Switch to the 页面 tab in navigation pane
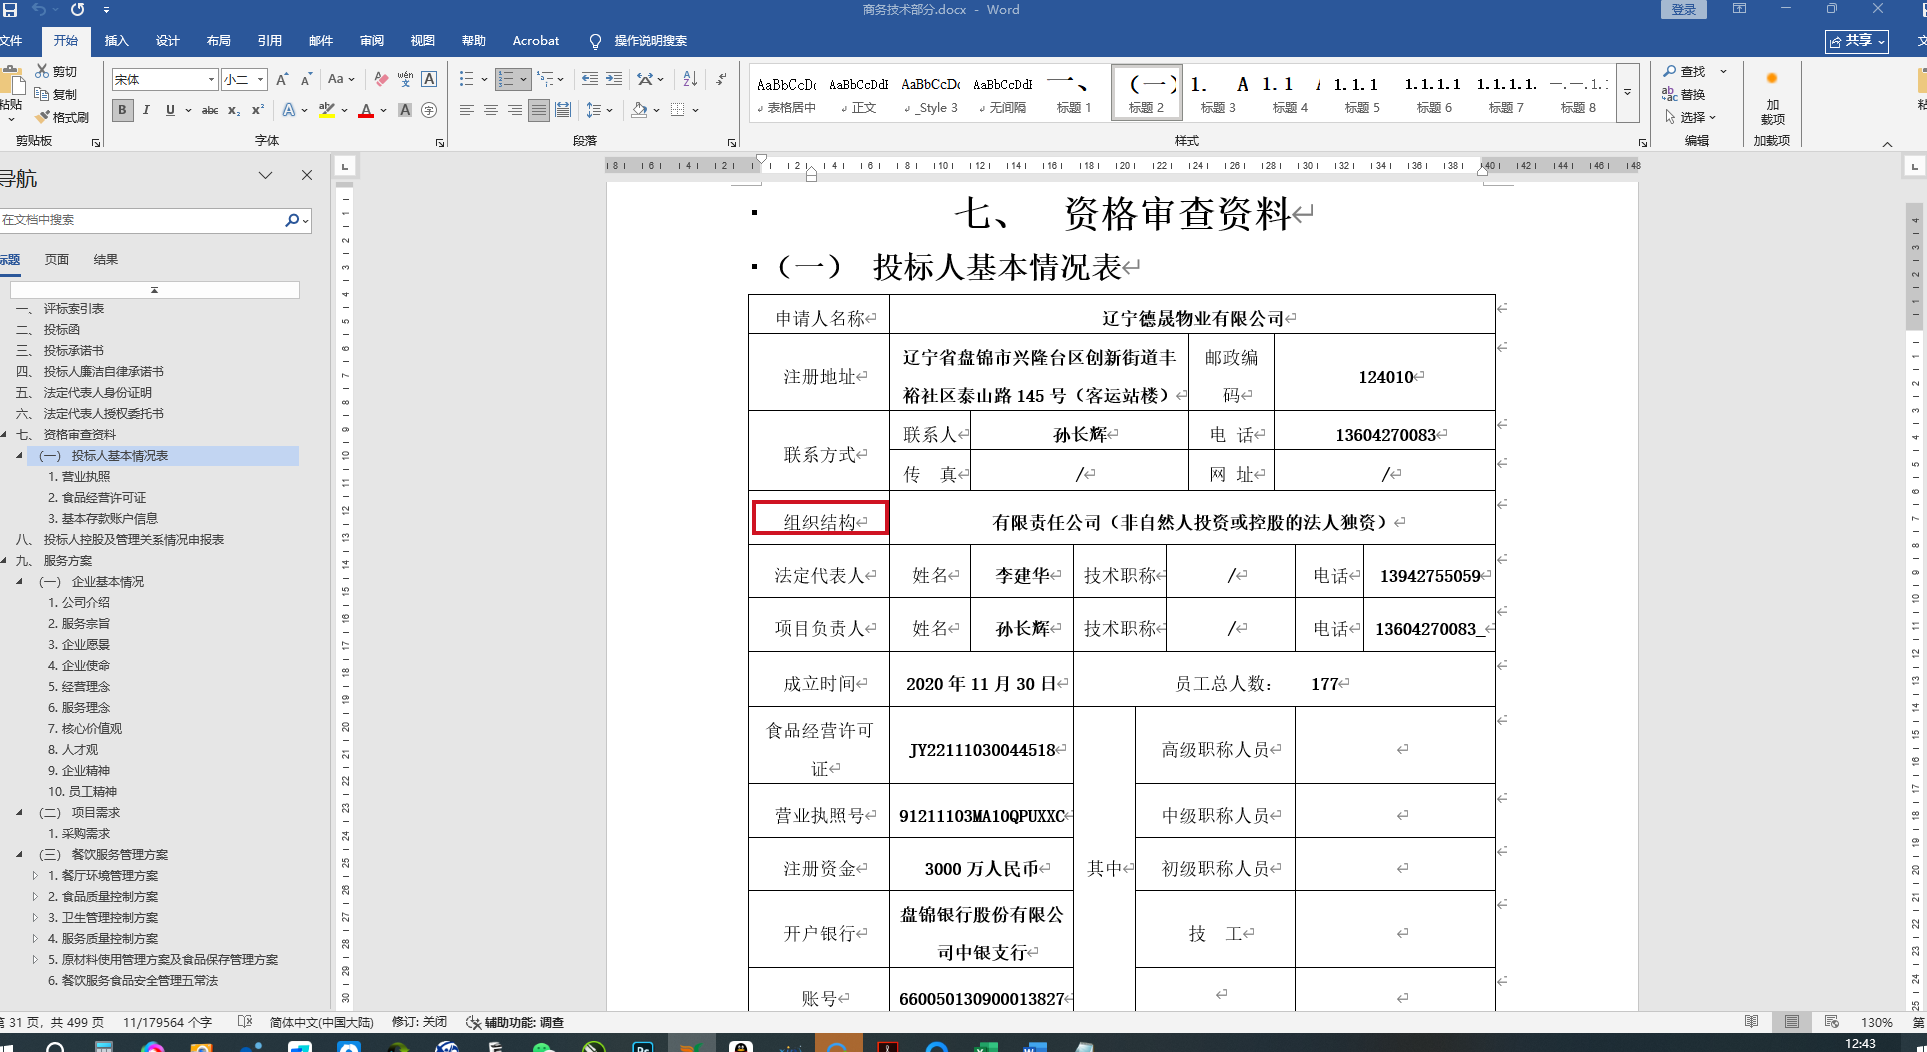 (57, 259)
